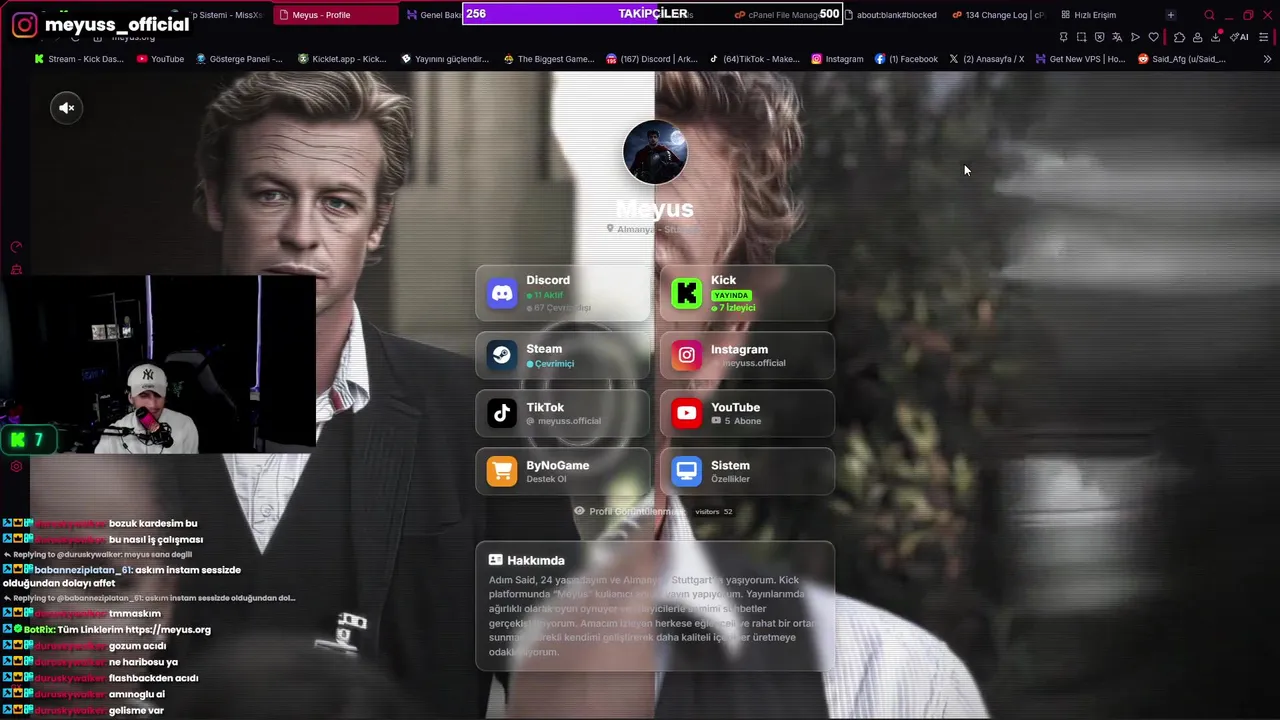The width and height of the screenshot is (1280, 720).
Task: Open the YouTube channel card
Action: coord(747,413)
